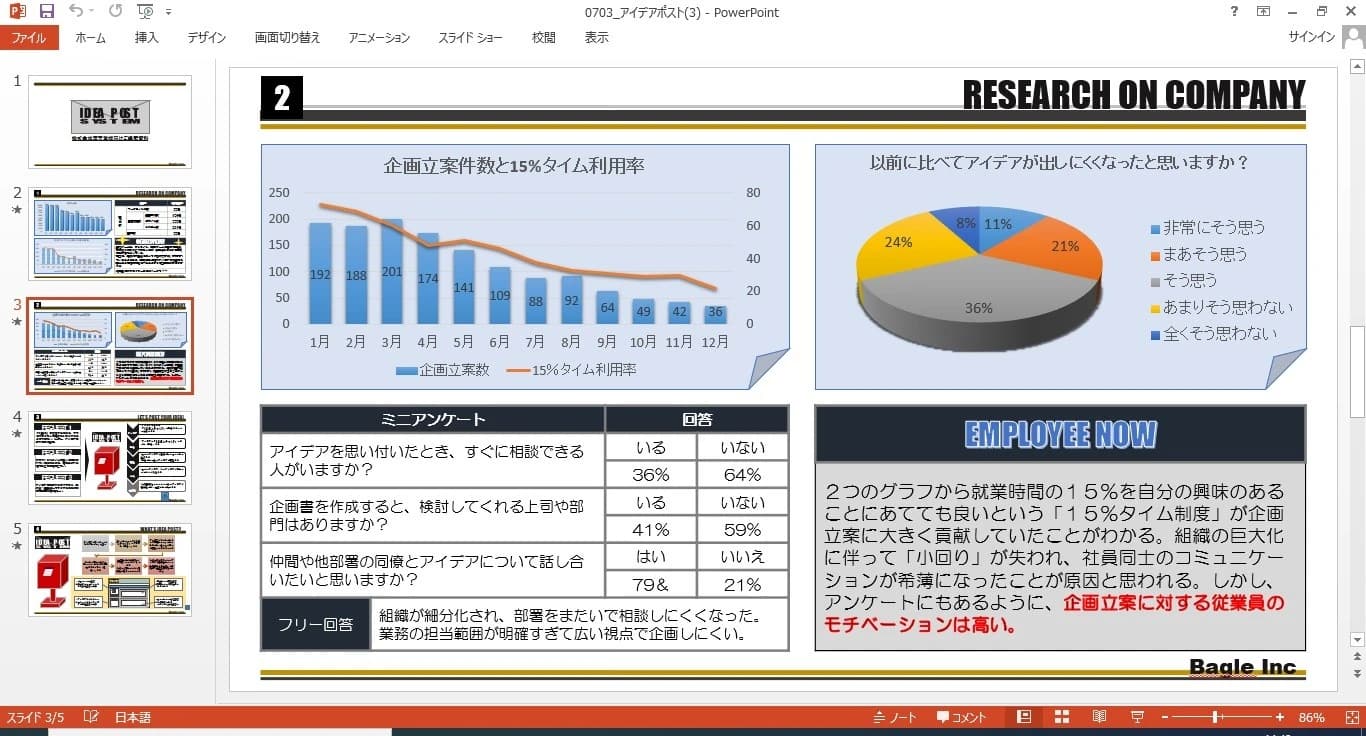1366x736 pixels.
Task: Click the Normal view icon in status bar
Action: click(x=1023, y=717)
